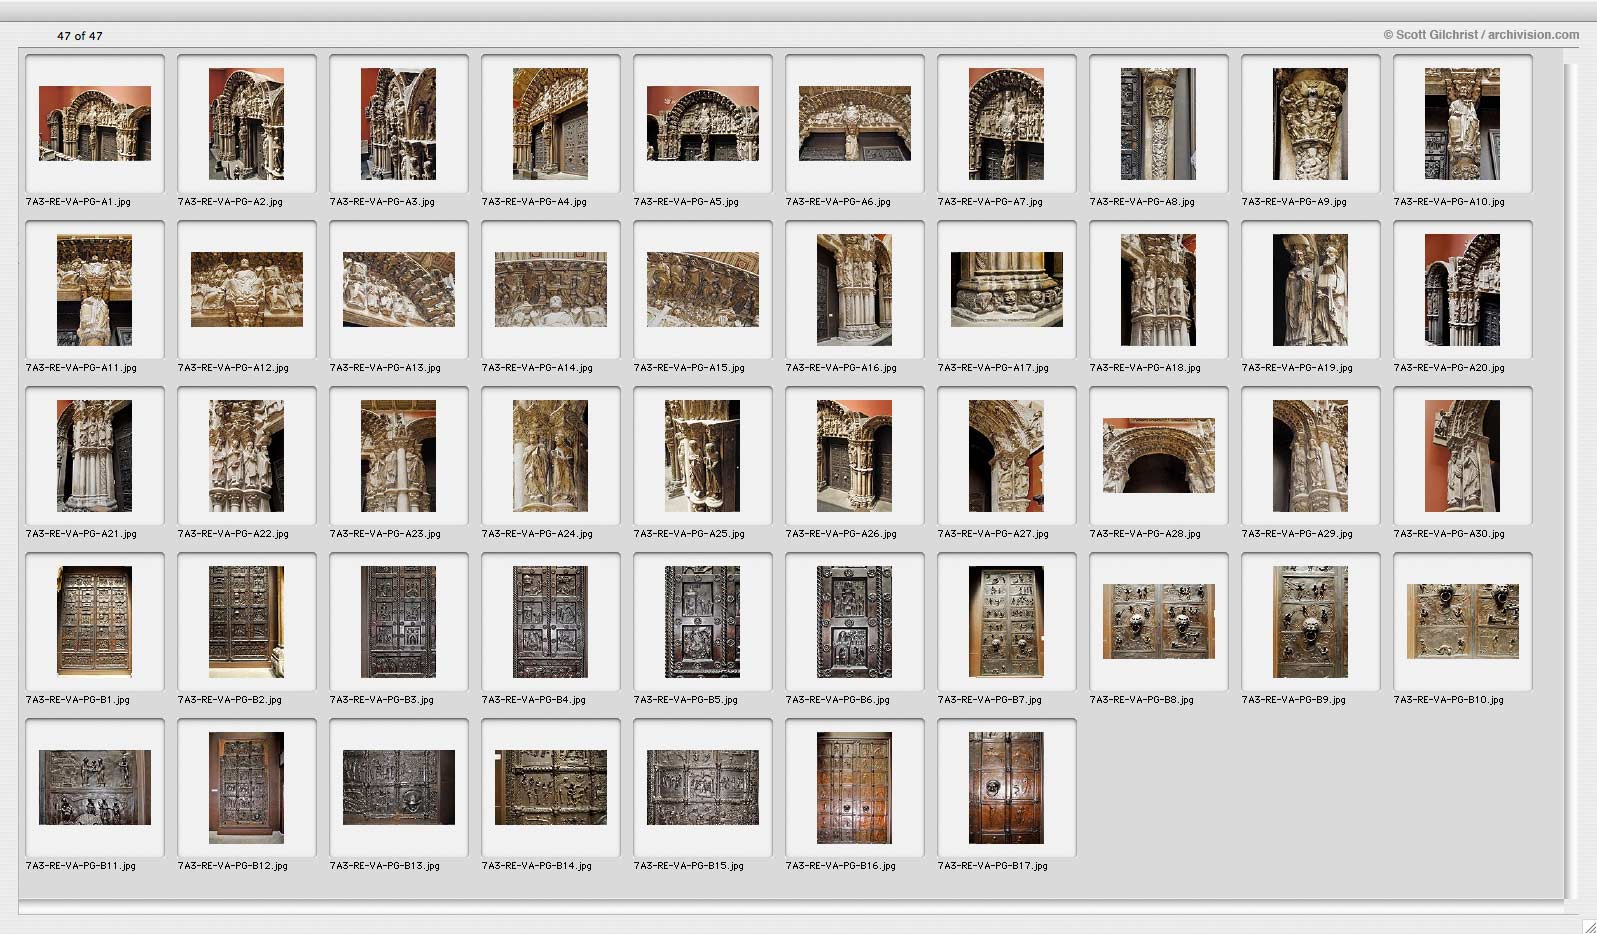Open arch thumbnail 7A3-RE-VA-PG-A28.jpg

click(1159, 455)
